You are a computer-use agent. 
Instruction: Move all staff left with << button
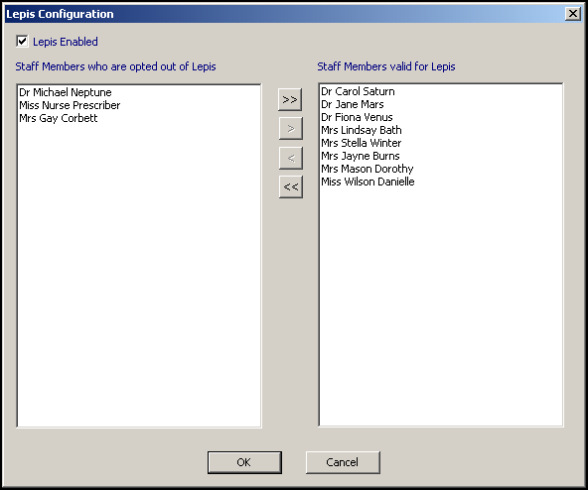click(x=291, y=187)
